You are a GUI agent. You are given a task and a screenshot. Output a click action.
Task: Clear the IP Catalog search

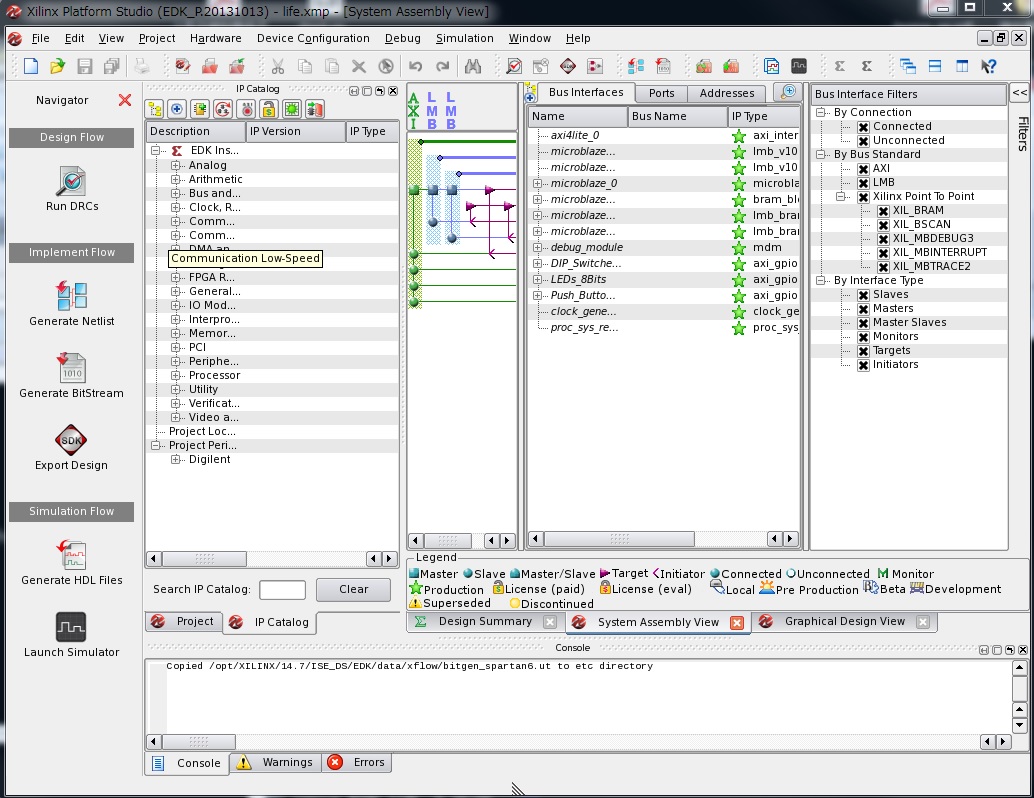pos(353,590)
